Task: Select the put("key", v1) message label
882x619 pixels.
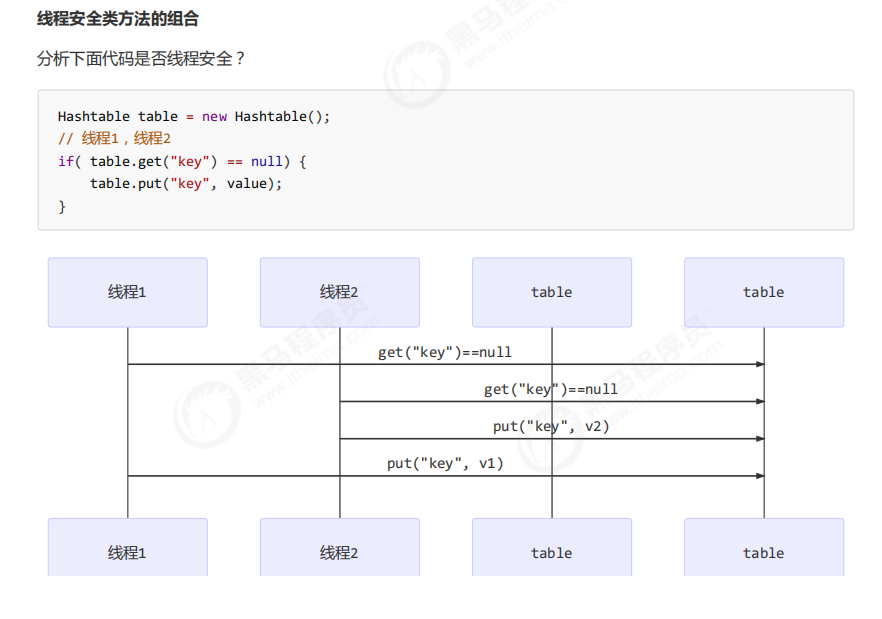Action: click(x=445, y=463)
